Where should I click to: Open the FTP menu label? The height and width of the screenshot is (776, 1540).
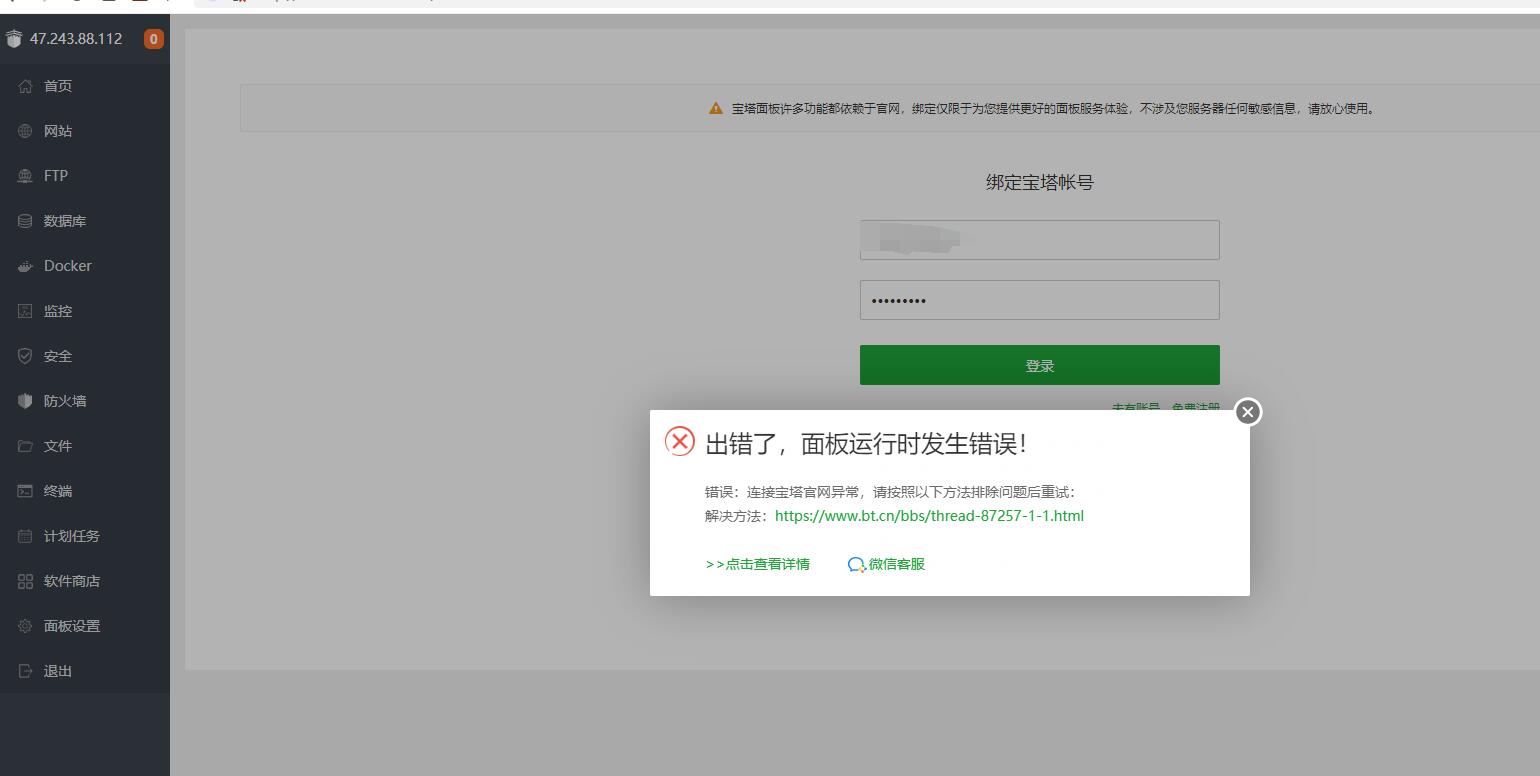coord(56,176)
